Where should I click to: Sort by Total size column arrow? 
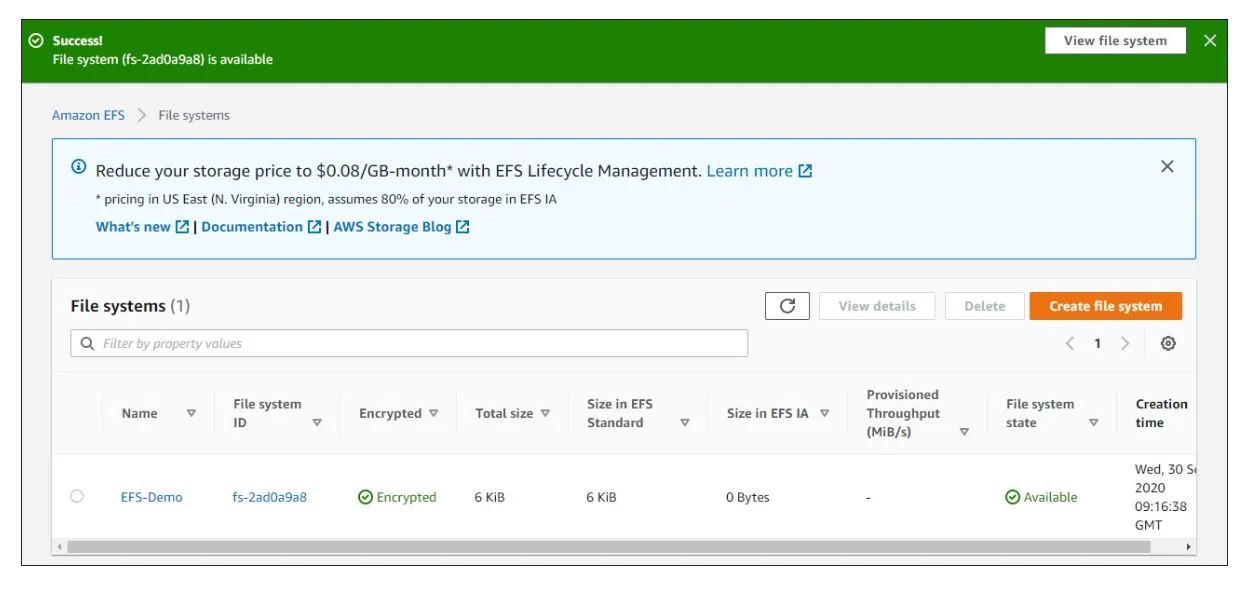pyautogui.click(x=545, y=413)
